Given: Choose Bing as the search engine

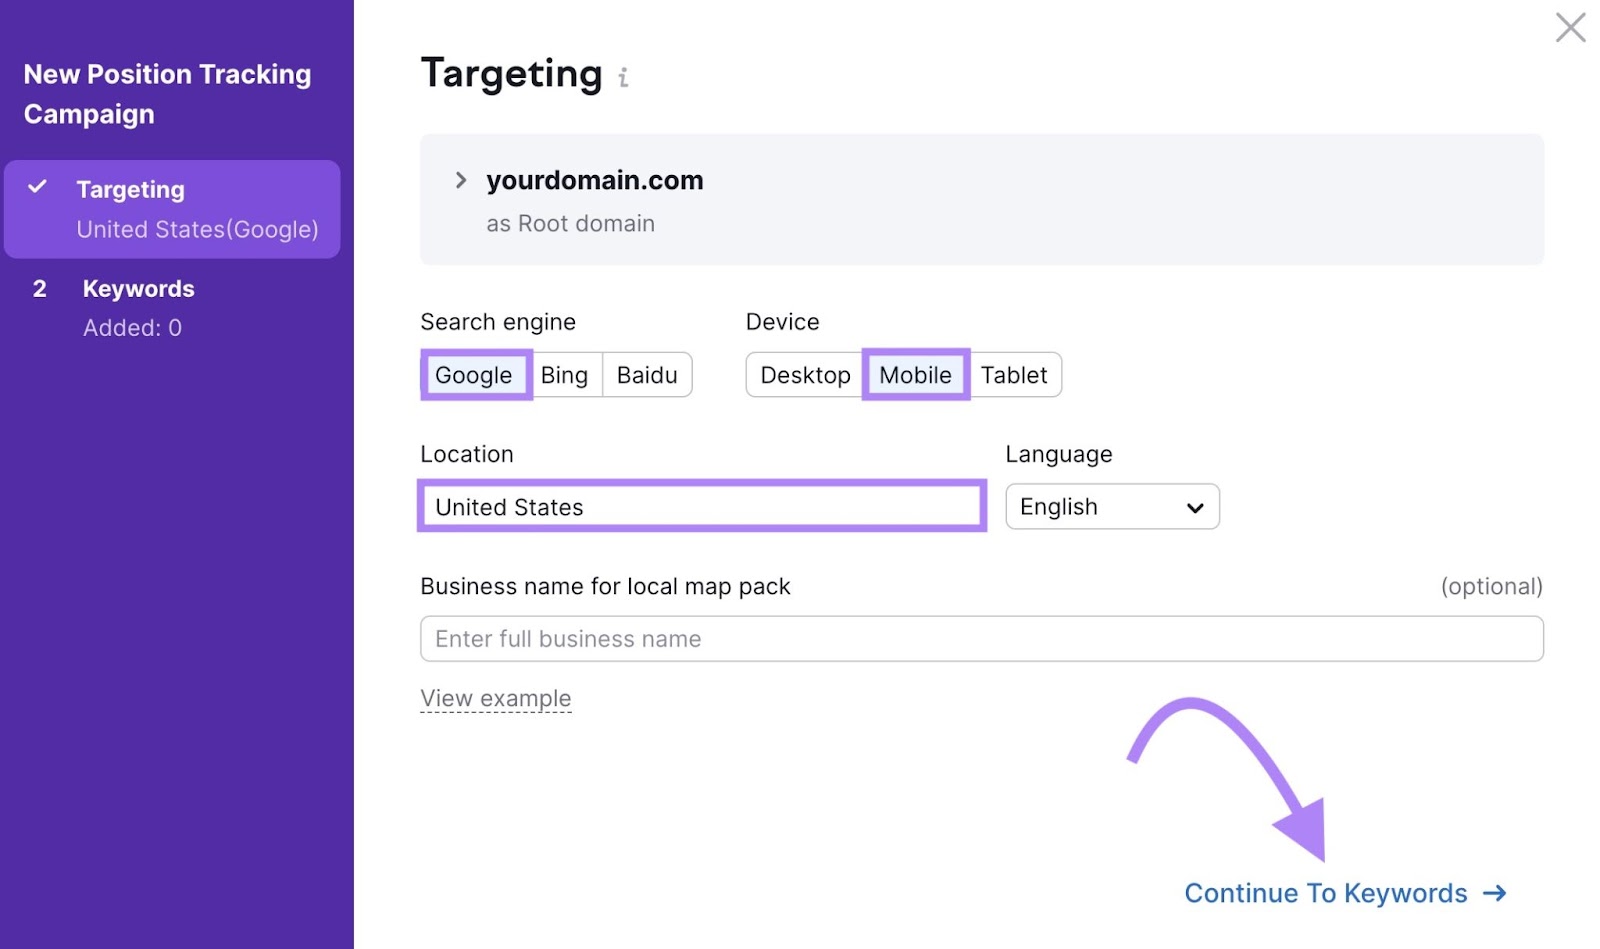Looking at the screenshot, I should coord(565,375).
